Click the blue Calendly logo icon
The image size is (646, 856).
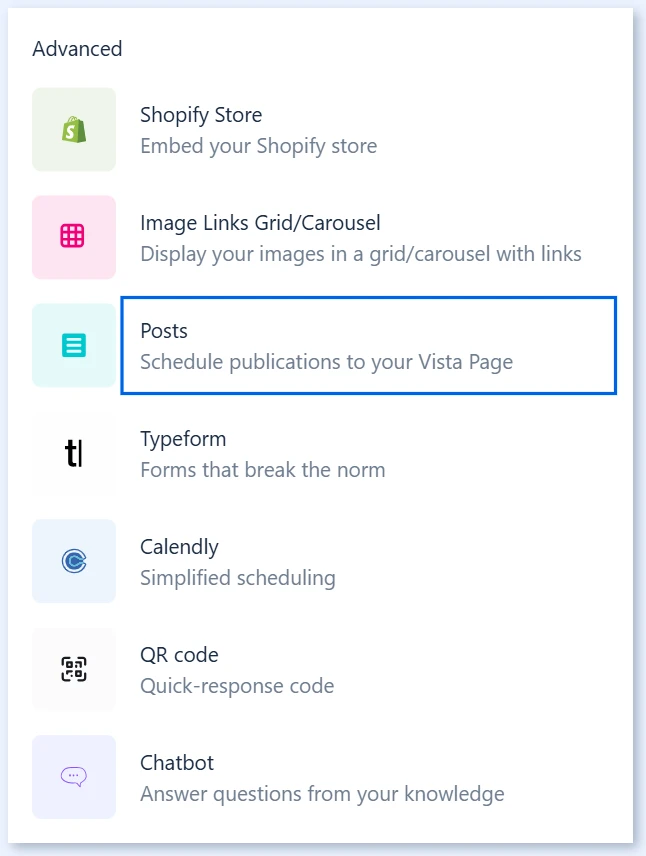click(74, 561)
